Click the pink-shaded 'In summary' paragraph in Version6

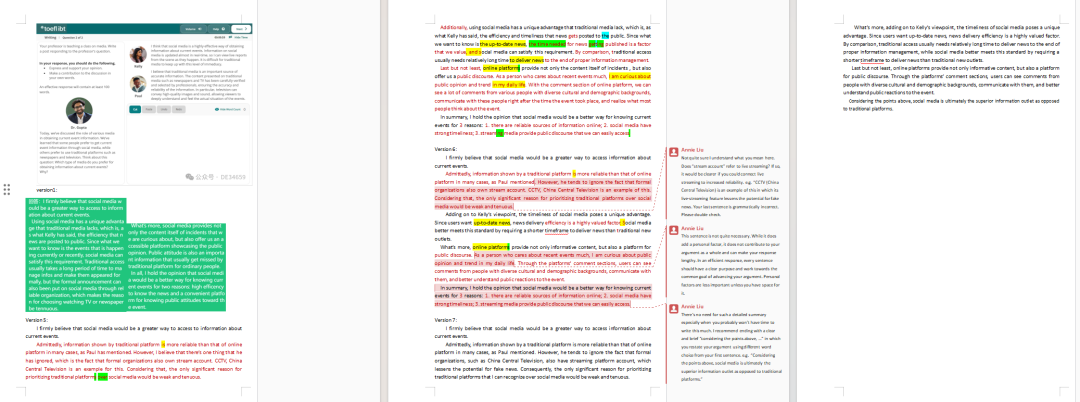543,296
